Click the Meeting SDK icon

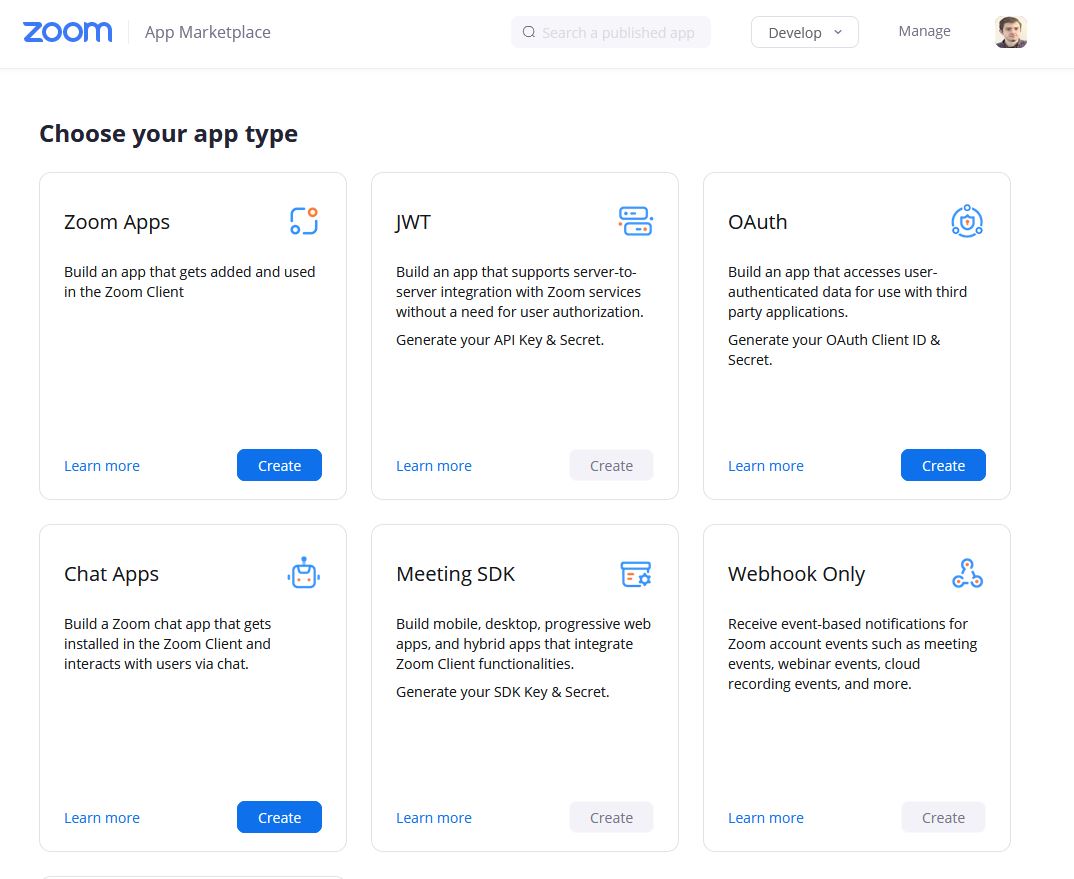[x=636, y=573]
